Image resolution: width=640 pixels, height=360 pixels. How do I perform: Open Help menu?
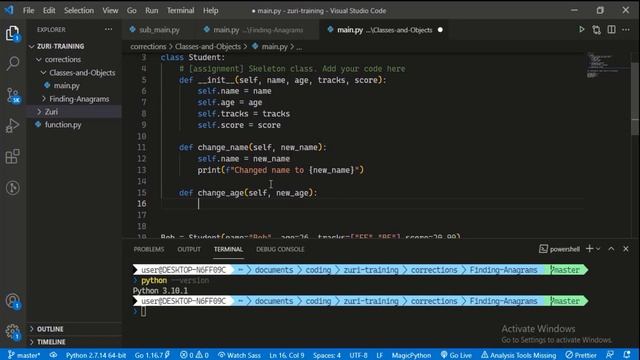211,10
